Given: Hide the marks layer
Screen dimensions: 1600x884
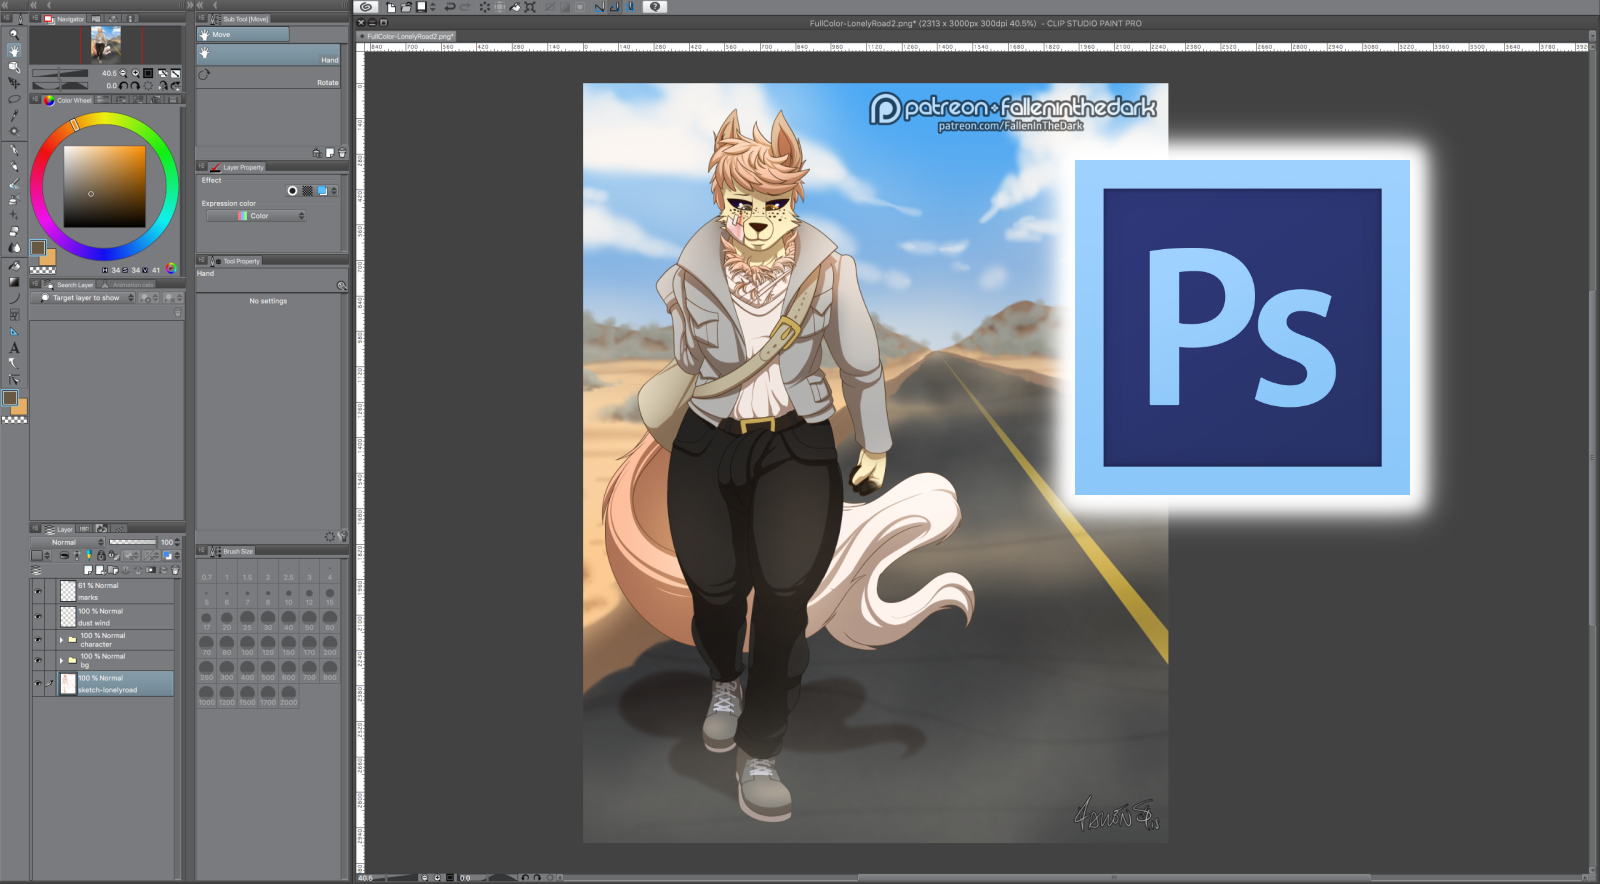Looking at the screenshot, I should coord(38,591).
